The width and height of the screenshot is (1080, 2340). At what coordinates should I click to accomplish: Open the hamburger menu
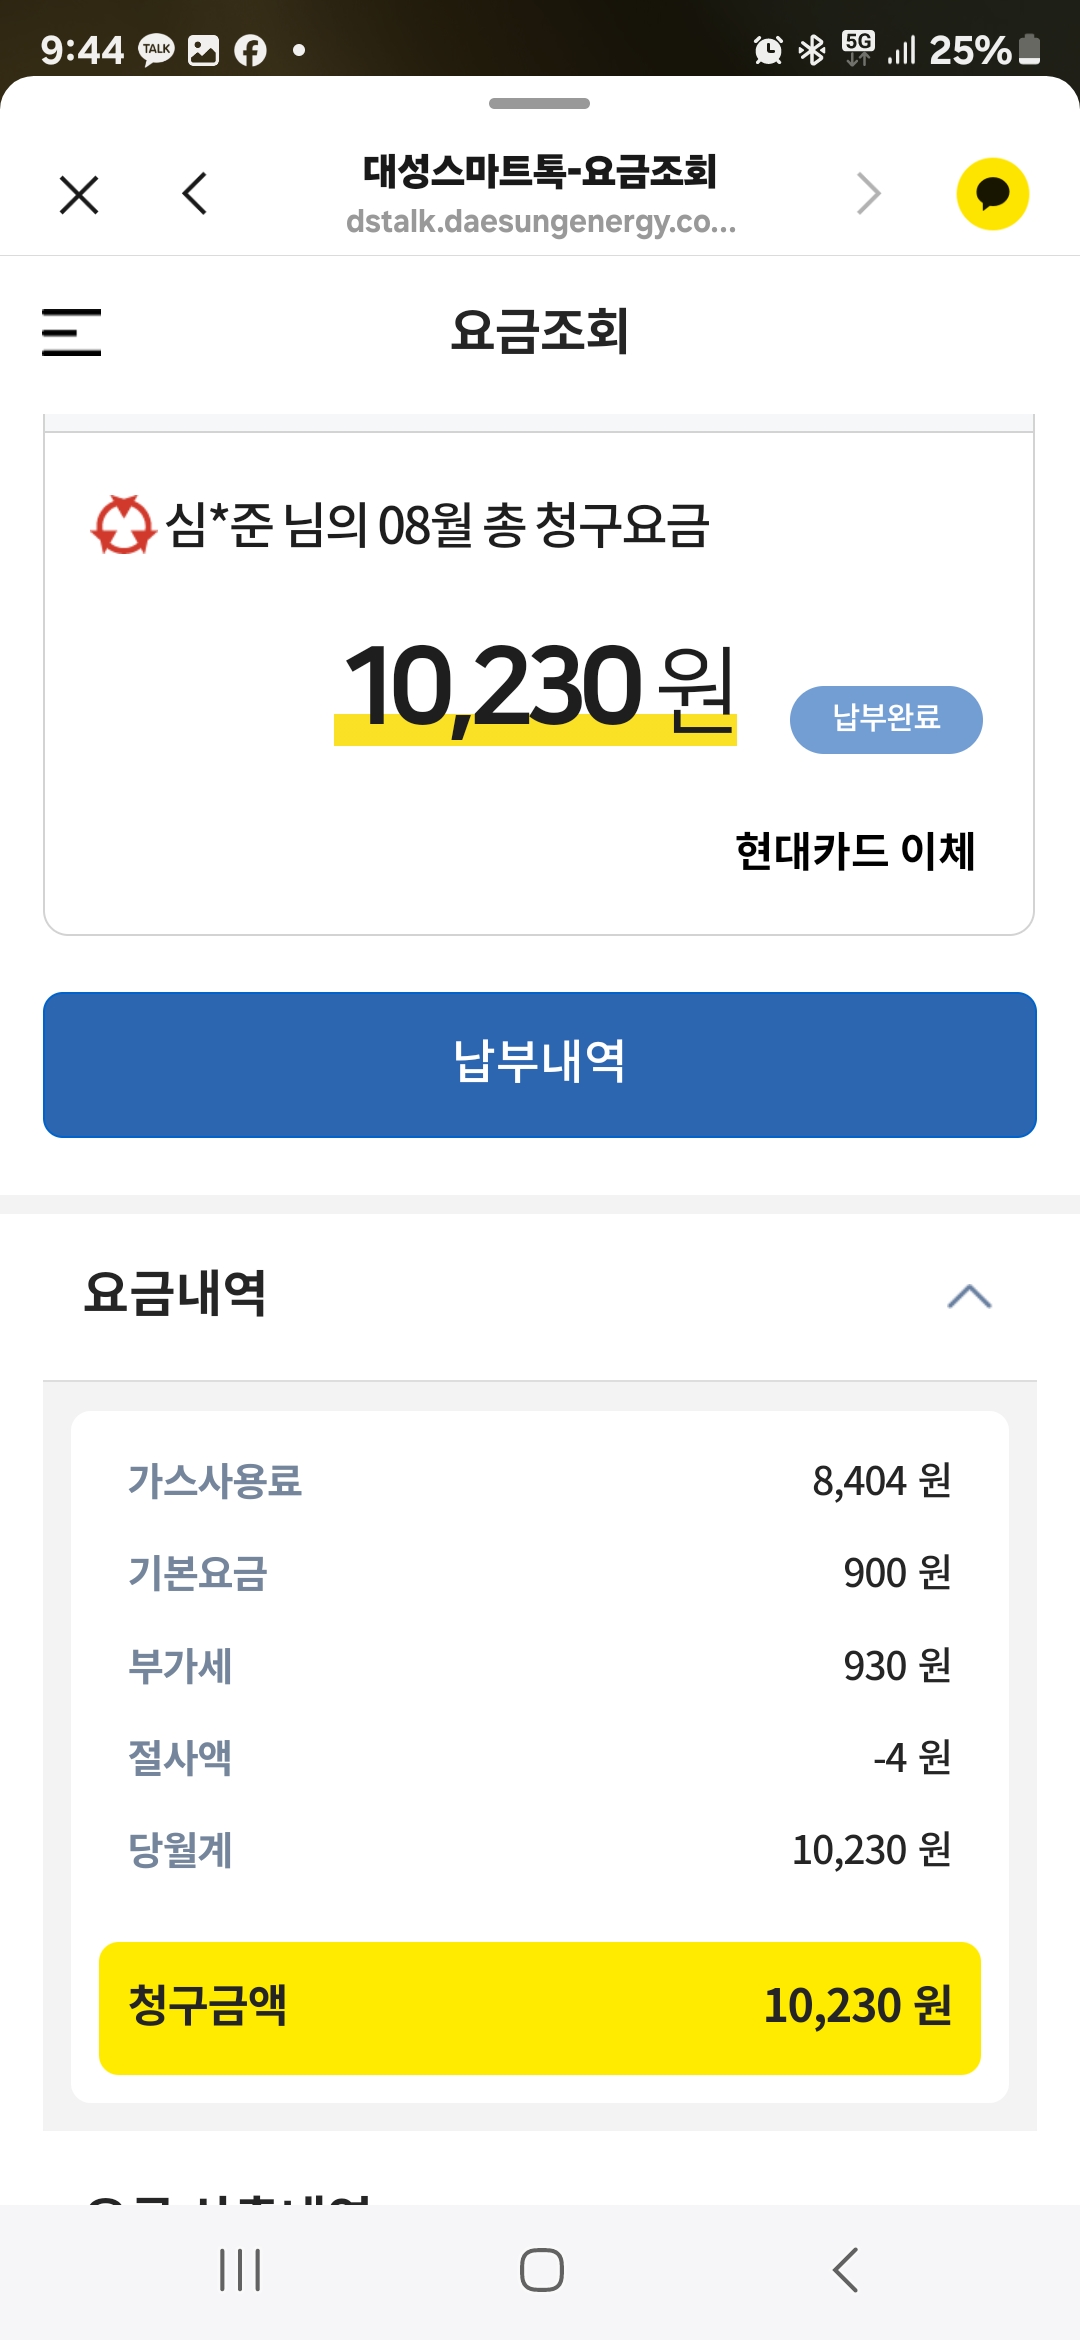[72, 332]
